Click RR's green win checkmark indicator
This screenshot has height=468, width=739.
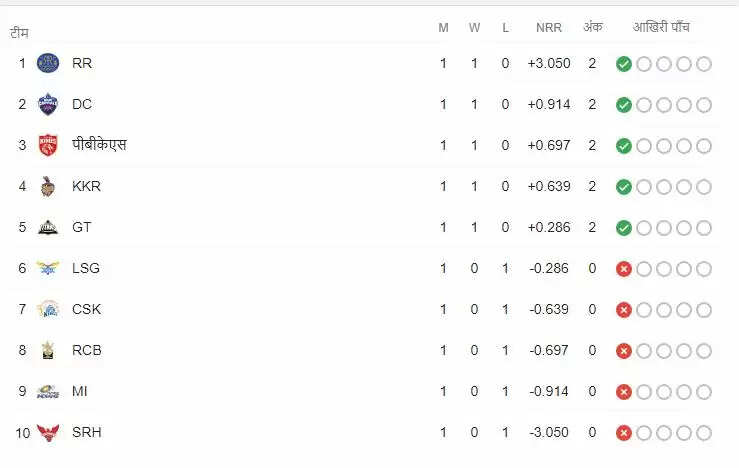tap(624, 64)
